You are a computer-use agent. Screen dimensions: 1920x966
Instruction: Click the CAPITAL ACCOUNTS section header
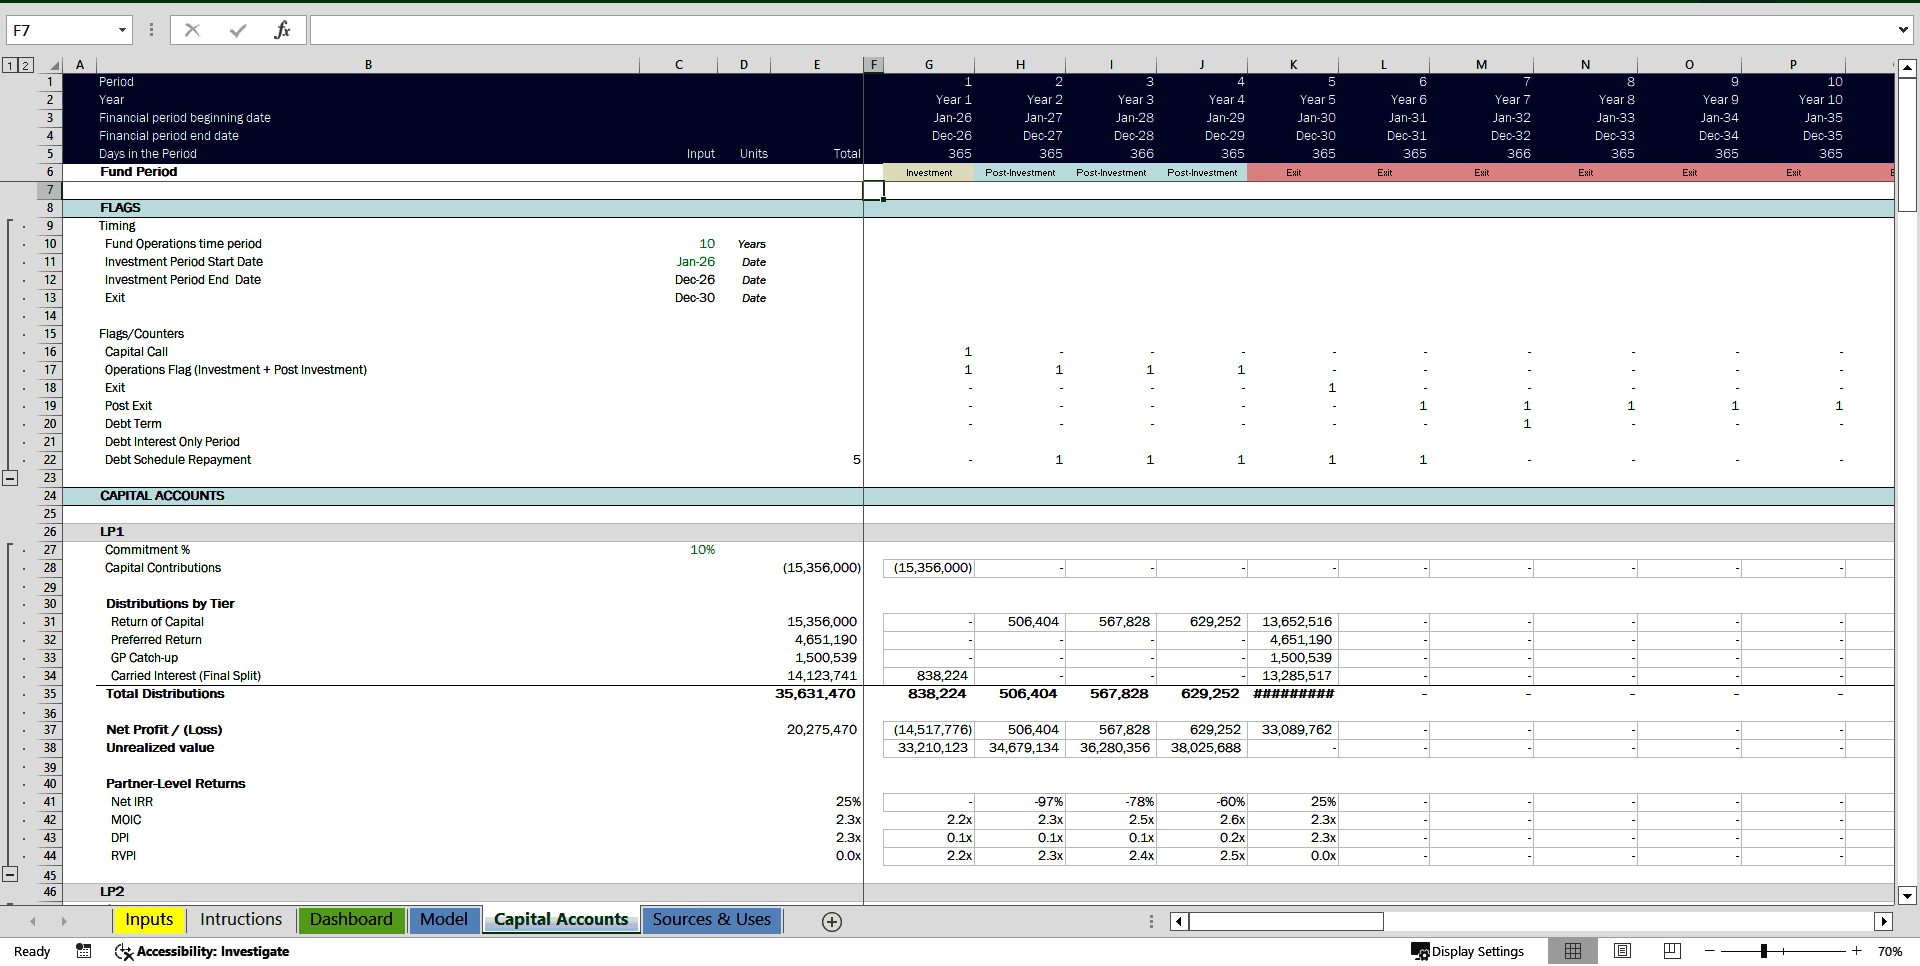pyautogui.click(x=162, y=496)
